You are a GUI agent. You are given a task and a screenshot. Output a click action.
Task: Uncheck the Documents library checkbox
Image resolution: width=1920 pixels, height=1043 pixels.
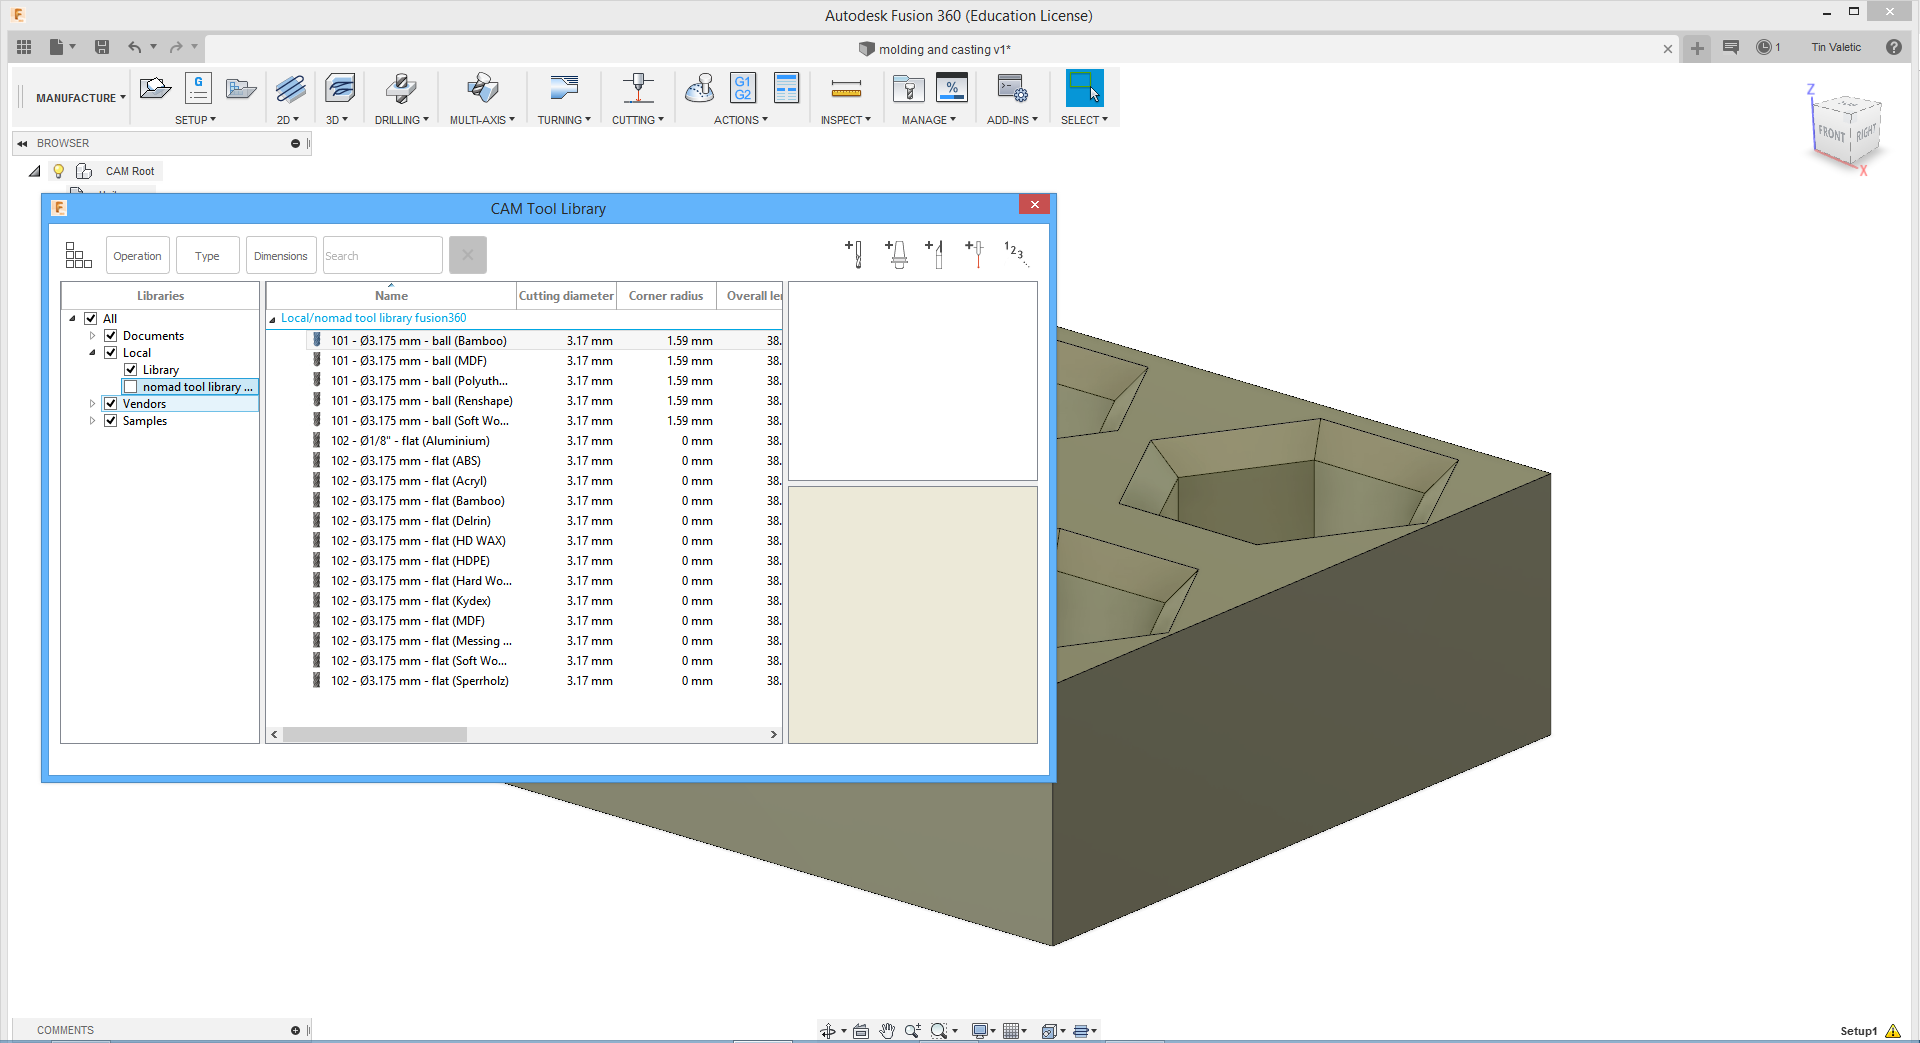(111, 336)
